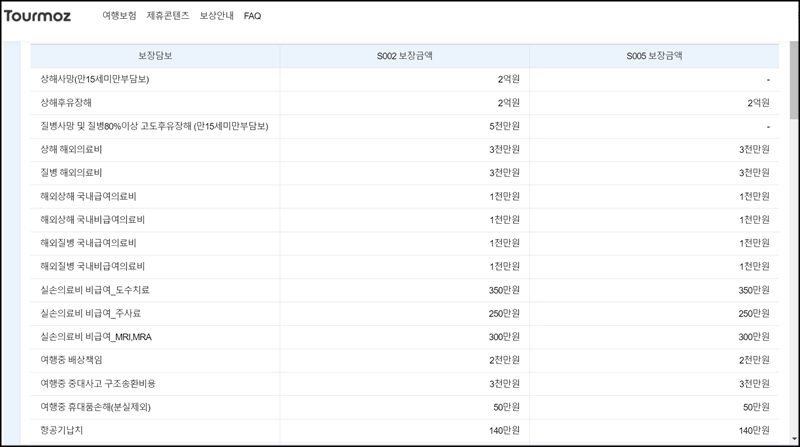This screenshot has height=447, width=800.
Task: Select the 여행중 중대사고 구조송환비용 label
Action: [98, 384]
